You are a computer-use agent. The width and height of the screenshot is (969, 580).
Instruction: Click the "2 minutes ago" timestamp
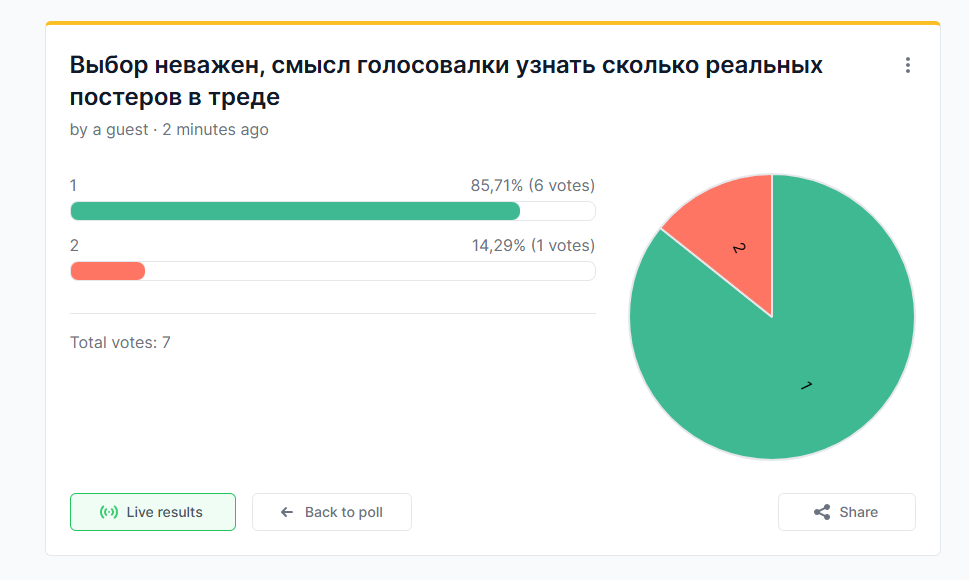coord(215,130)
